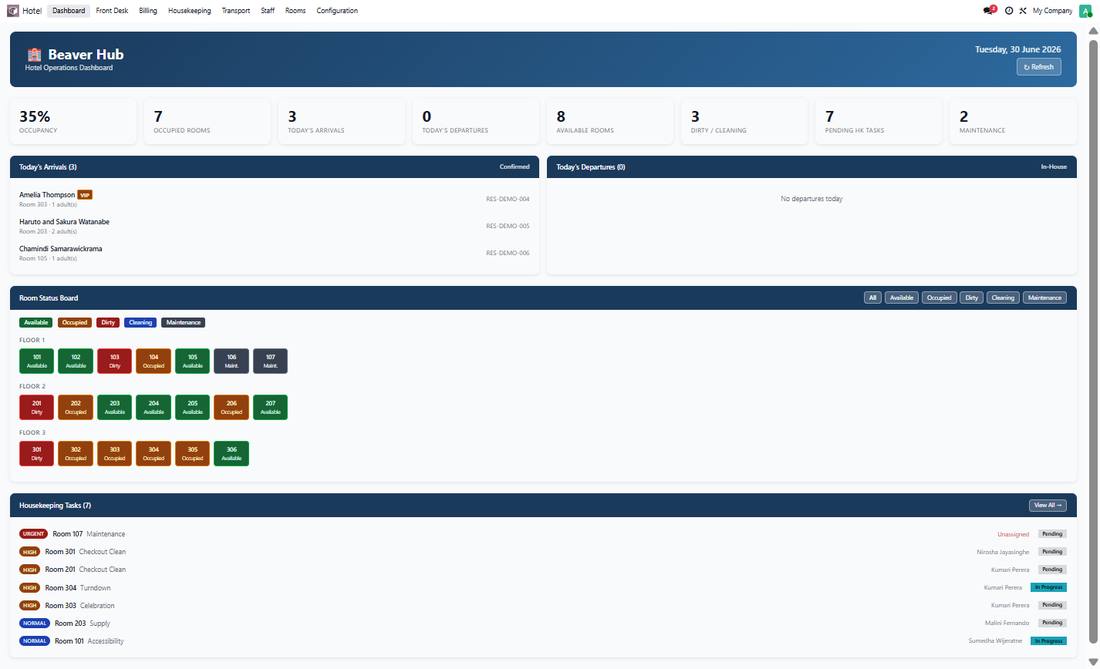
Task: Open Haruto and Sakura Watanabe arrival
Action: click(274, 226)
